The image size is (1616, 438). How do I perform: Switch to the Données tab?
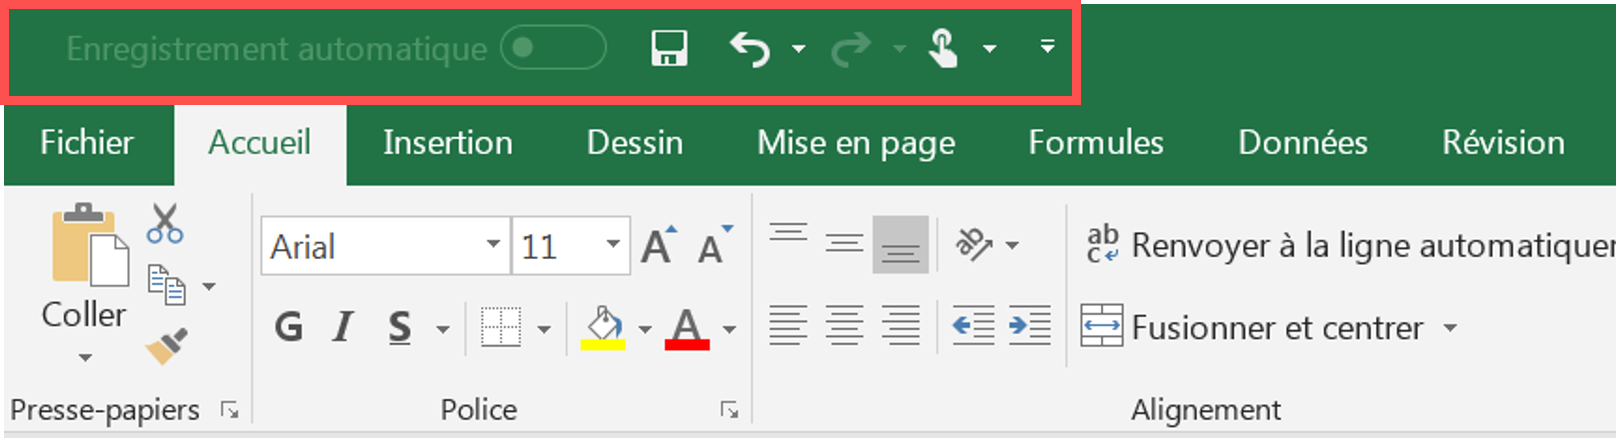pyautogui.click(x=1303, y=143)
